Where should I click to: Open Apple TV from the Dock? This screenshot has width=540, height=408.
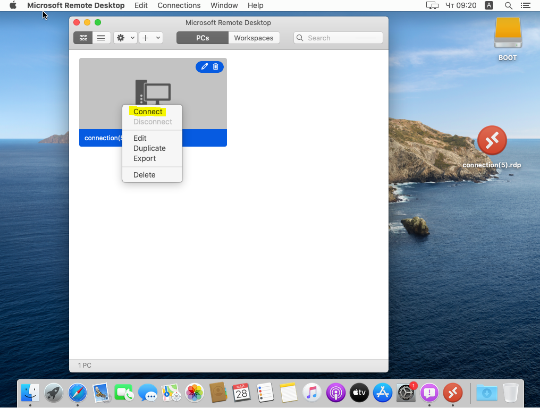tap(359, 393)
